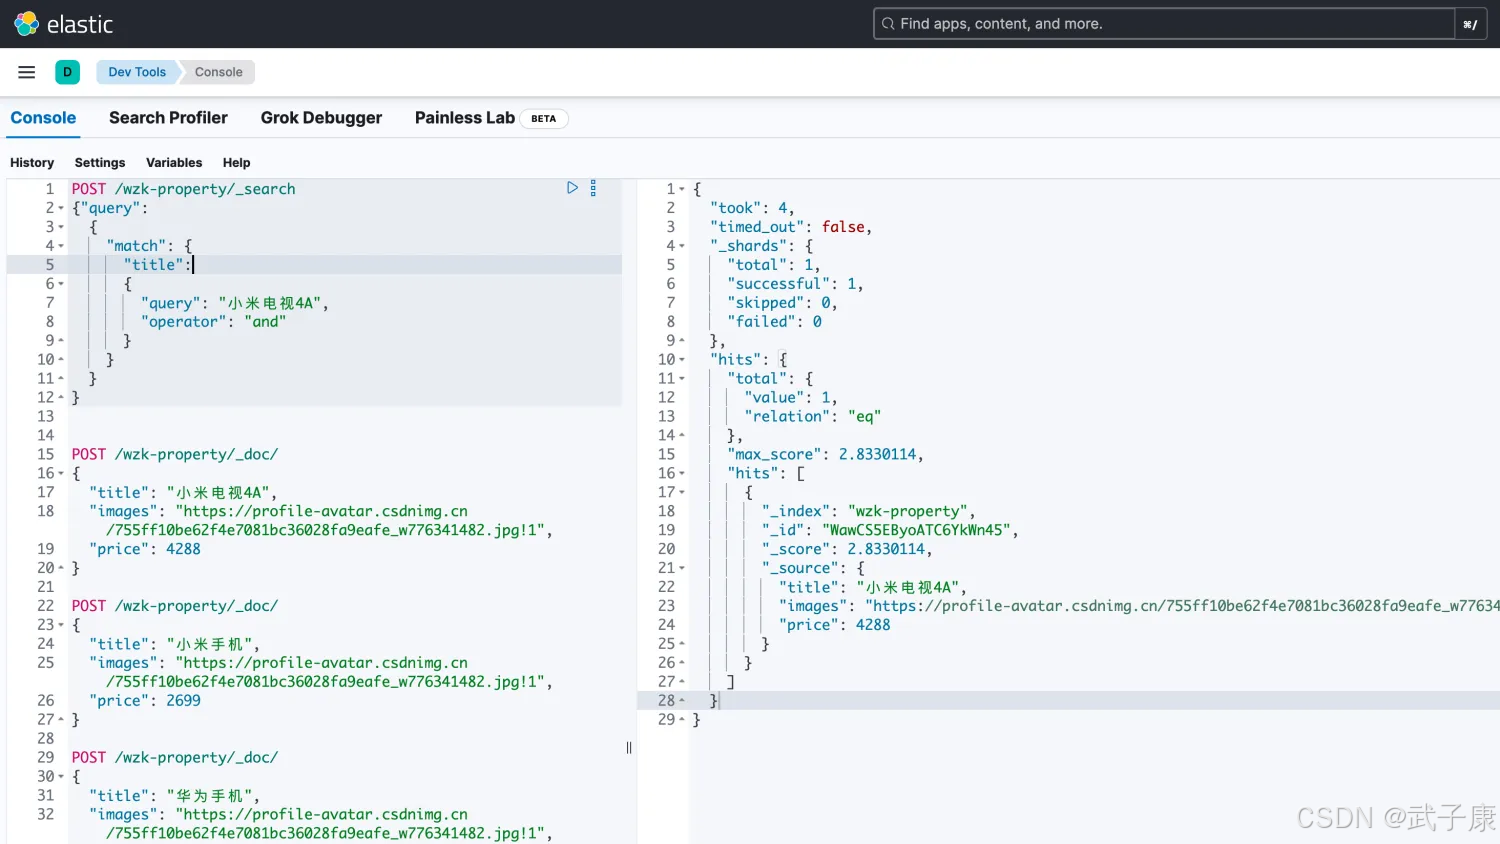Open console History
The height and width of the screenshot is (844, 1500).
(32, 163)
